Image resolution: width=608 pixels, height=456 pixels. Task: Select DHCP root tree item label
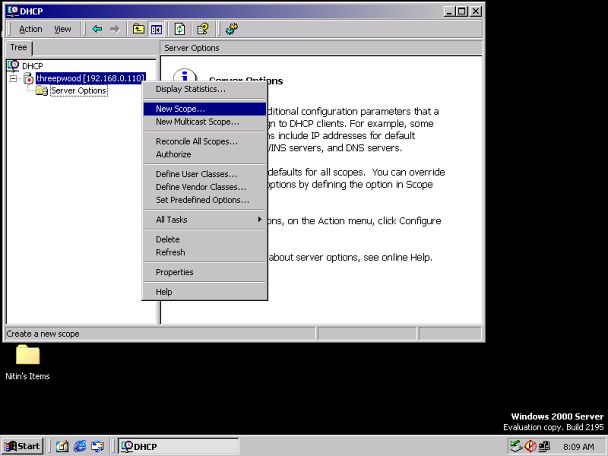[x=33, y=66]
